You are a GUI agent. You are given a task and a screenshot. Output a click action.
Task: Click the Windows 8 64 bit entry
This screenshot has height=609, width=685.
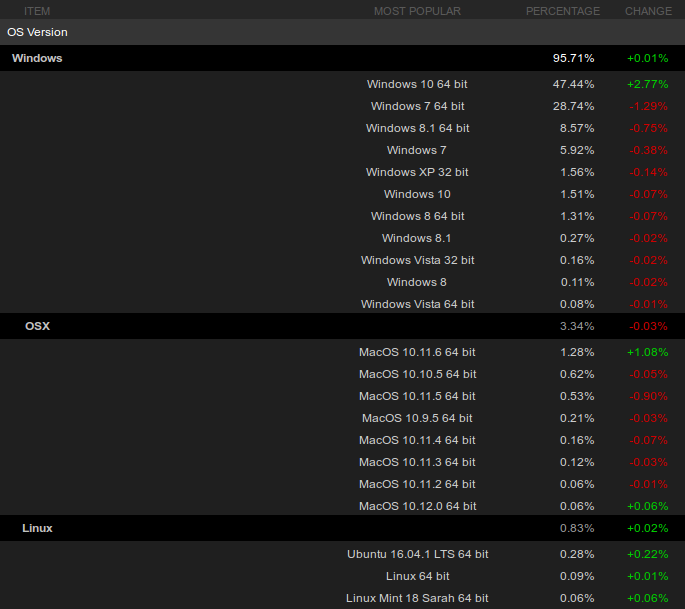tap(417, 216)
